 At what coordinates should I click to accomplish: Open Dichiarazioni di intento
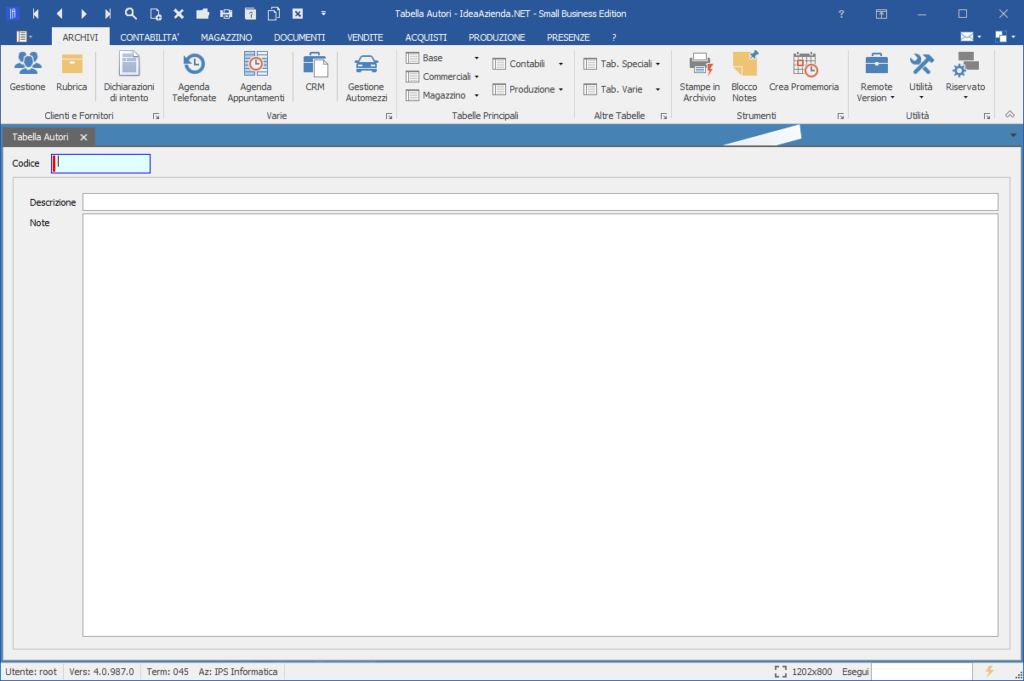129,77
